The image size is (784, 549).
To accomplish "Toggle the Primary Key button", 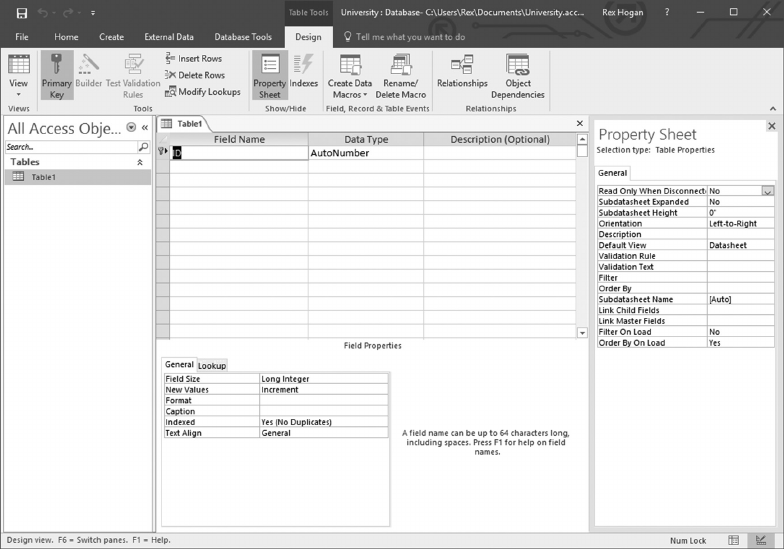I will [56, 75].
